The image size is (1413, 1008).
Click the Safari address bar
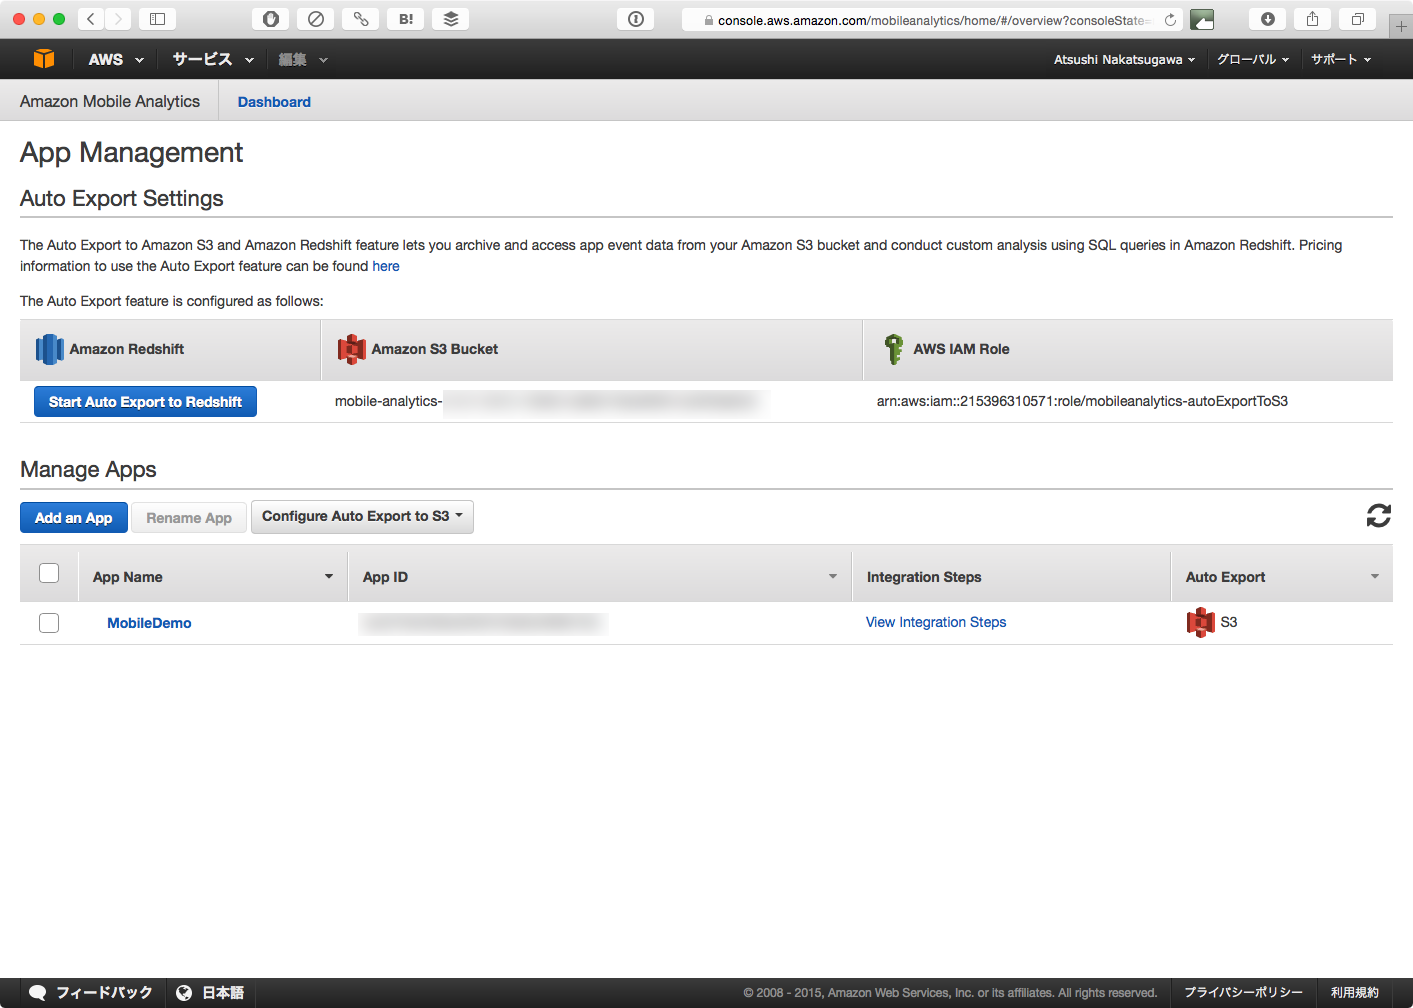pyautogui.click(x=930, y=20)
